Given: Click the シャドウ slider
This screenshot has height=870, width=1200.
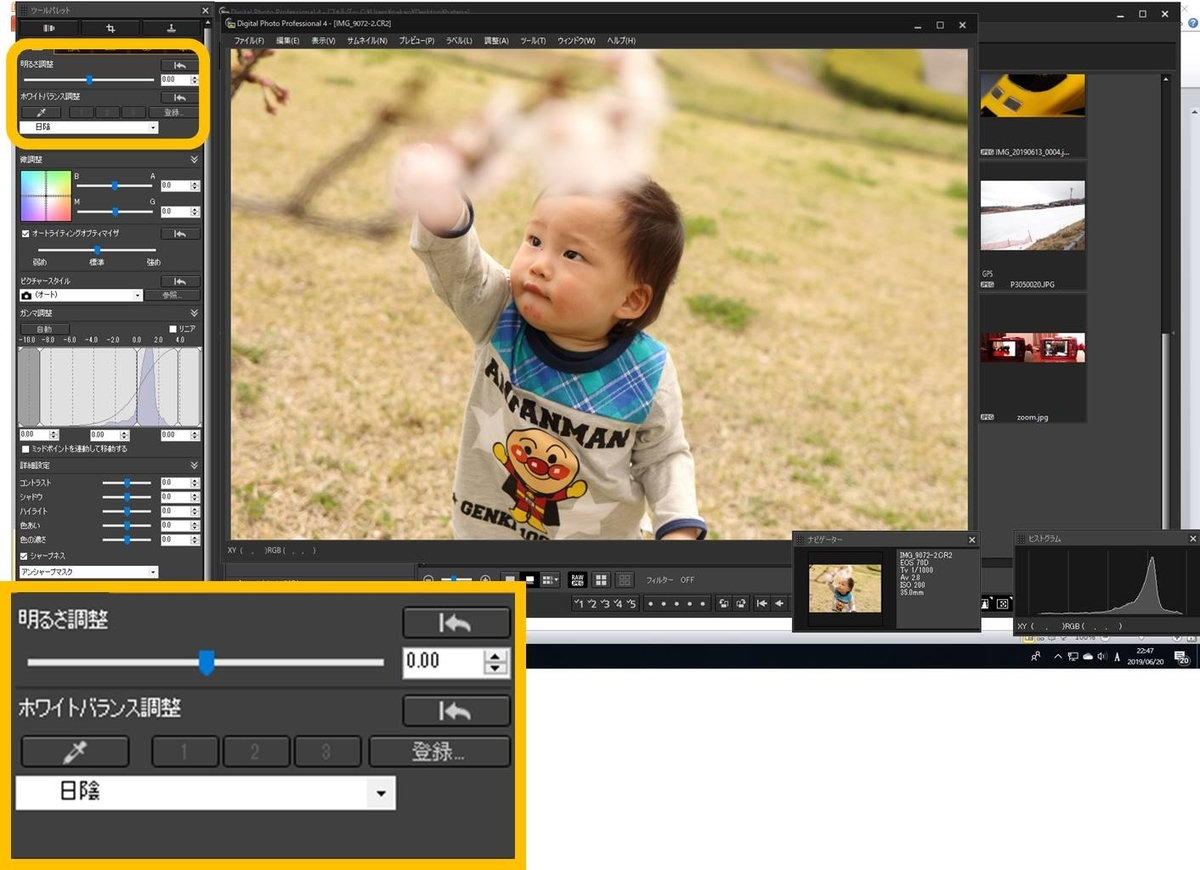Looking at the screenshot, I should 127,497.
